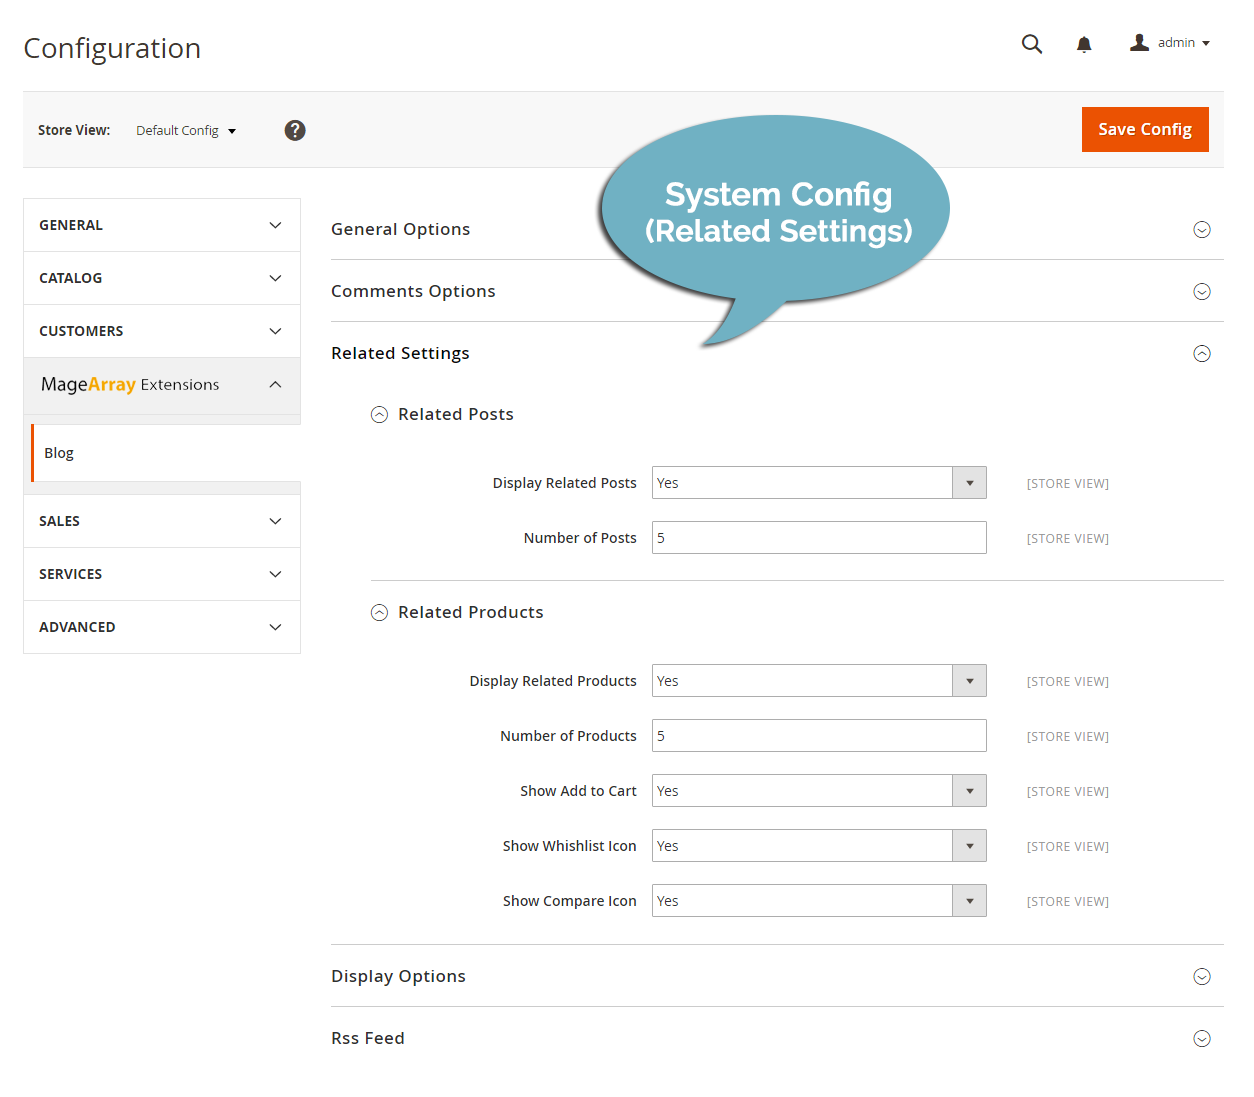Expand the ADVANCED sidebar section
This screenshot has height=1097, width=1254.
pyautogui.click(x=161, y=627)
